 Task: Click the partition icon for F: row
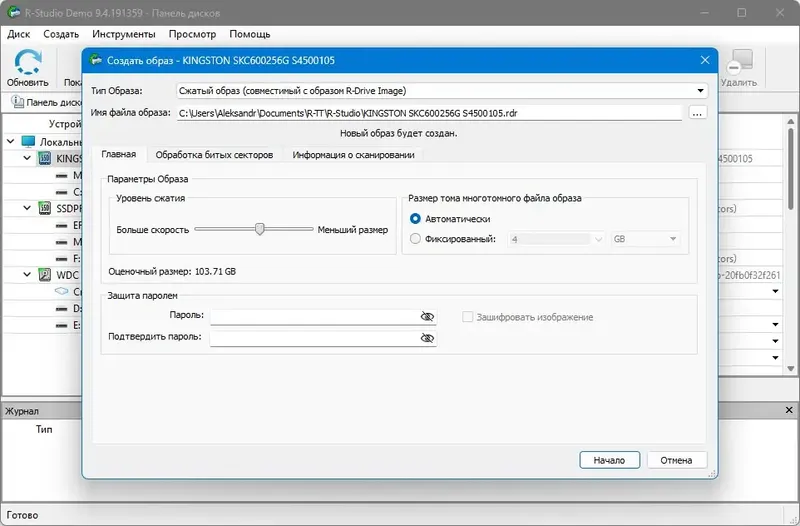pyautogui.click(x=62, y=259)
